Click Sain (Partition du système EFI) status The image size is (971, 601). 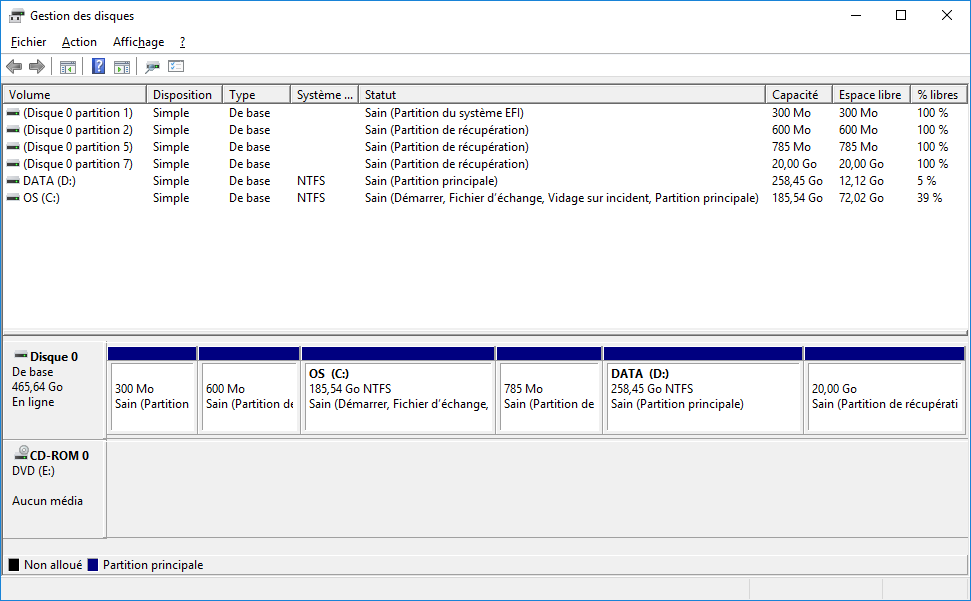pyautogui.click(x=444, y=113)
